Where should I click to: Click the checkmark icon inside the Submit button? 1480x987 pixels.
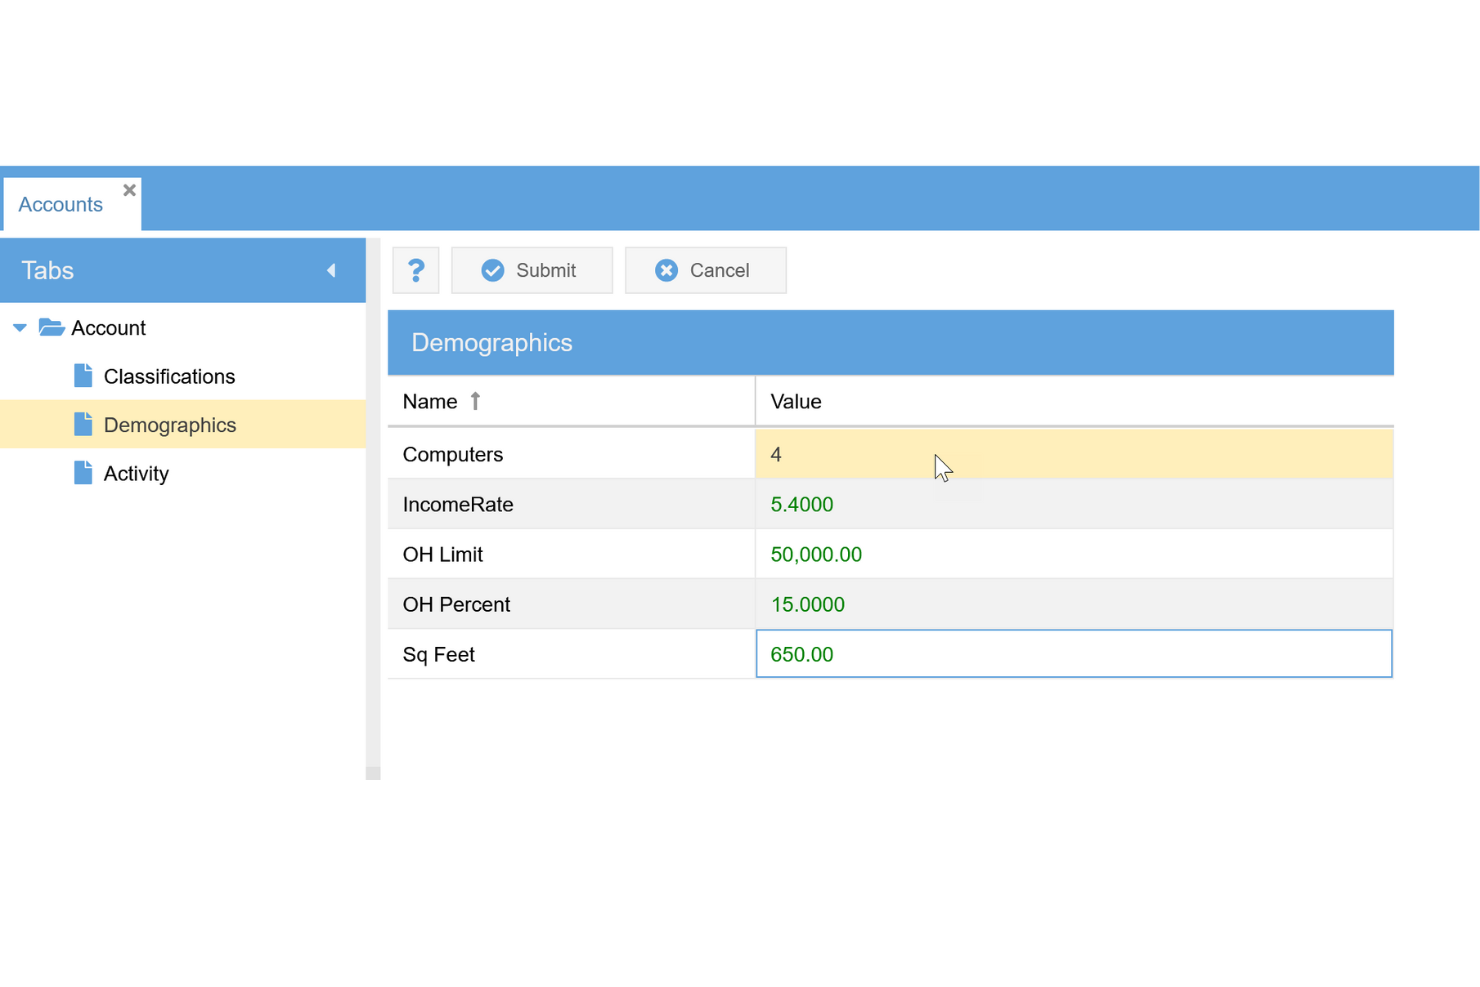tap(492, 270)
